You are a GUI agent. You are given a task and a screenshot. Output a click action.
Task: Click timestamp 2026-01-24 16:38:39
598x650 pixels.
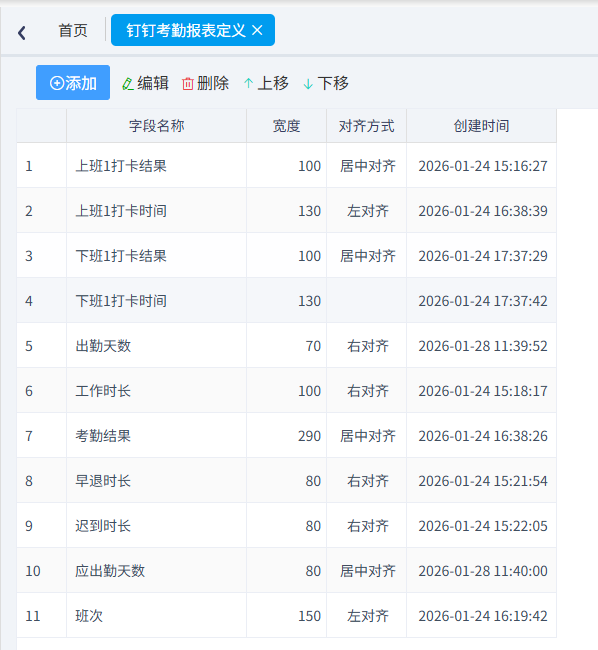(483, 211)
